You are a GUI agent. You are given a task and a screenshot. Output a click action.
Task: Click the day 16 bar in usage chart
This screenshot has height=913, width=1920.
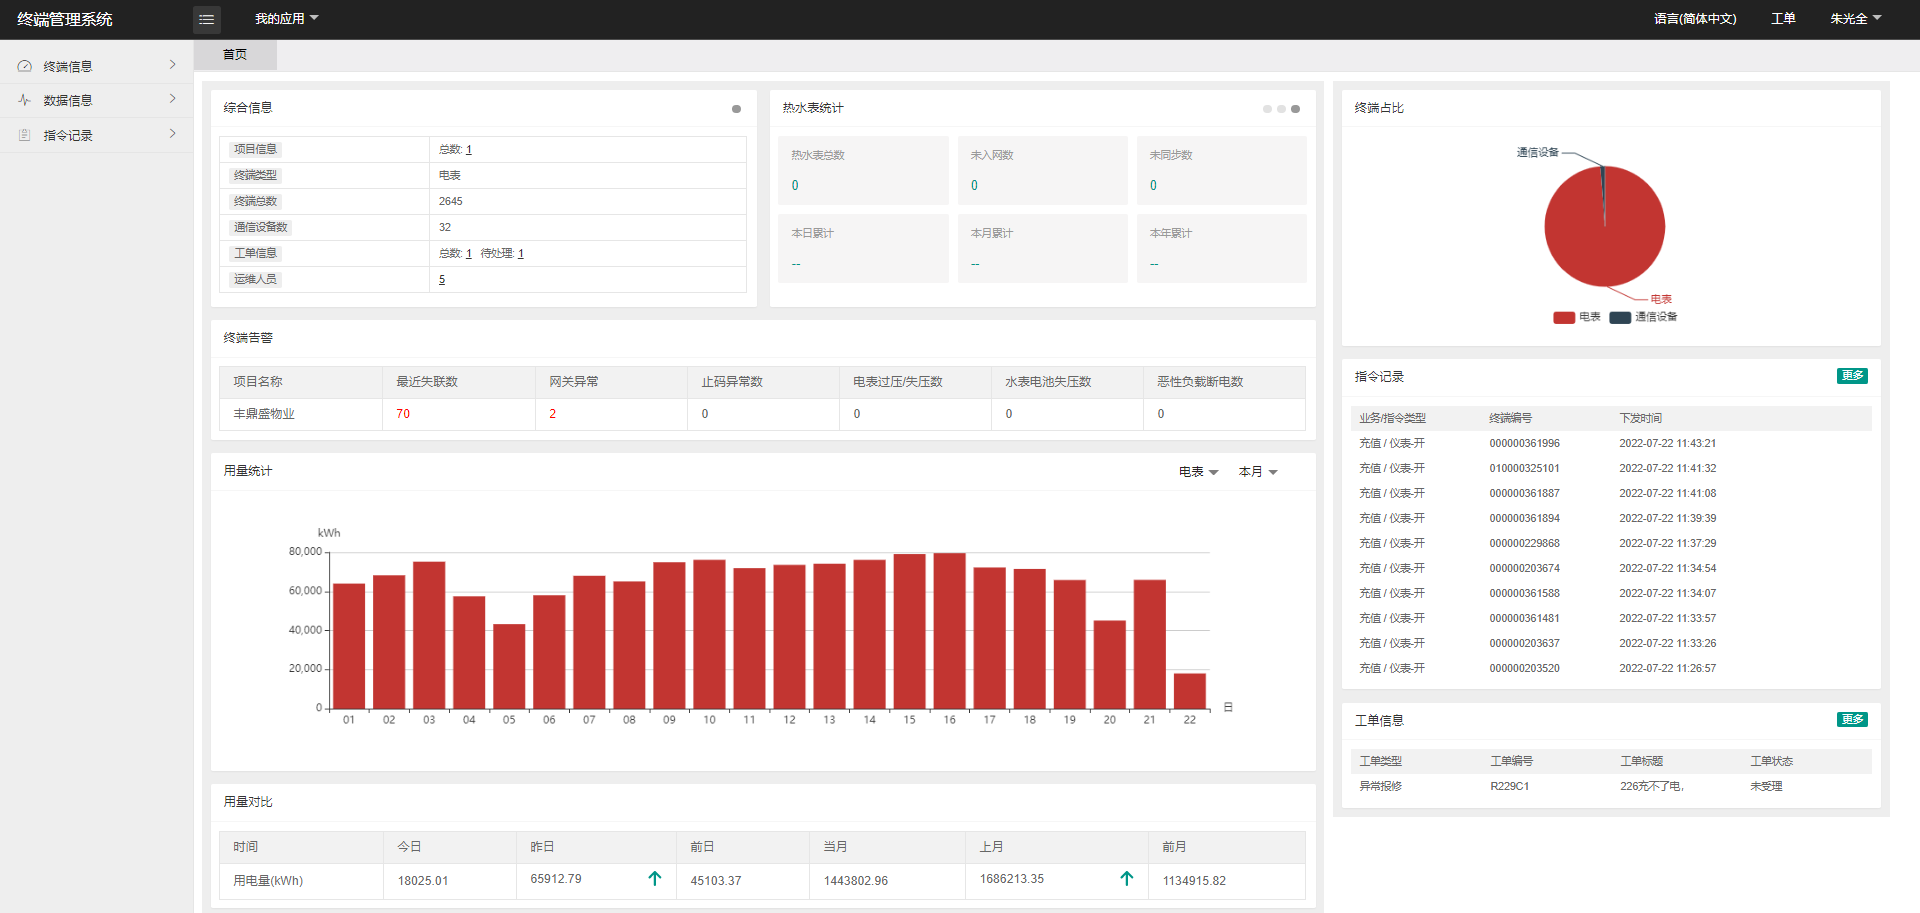[x=949, y=630]
